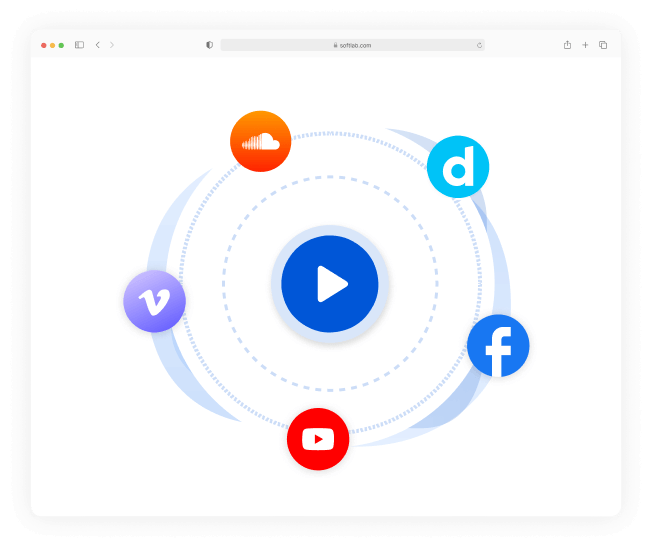The image size is (652, 548).
Task: Open the Share menu icon
Action: tap(568, 44)
